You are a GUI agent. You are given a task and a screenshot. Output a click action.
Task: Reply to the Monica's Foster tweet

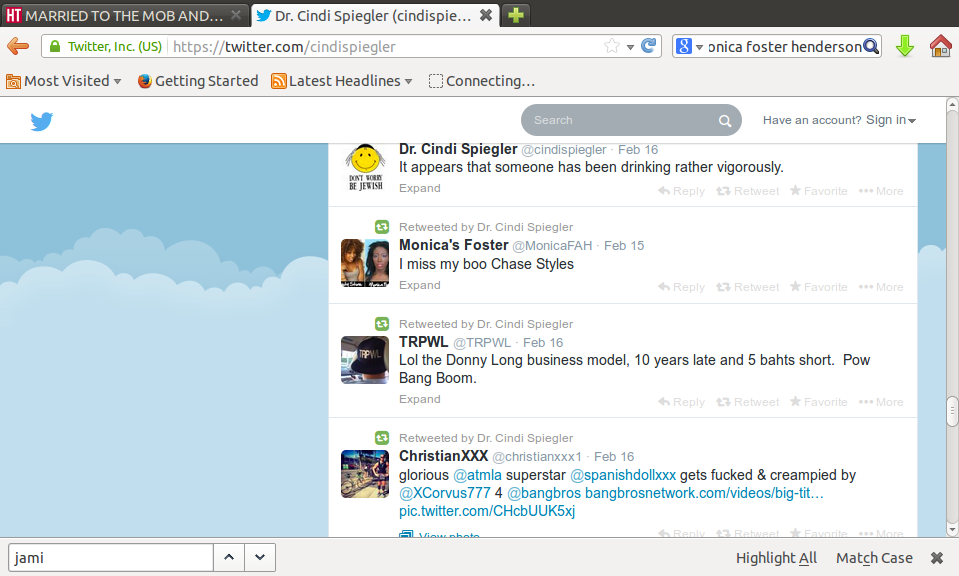[681, 287]
